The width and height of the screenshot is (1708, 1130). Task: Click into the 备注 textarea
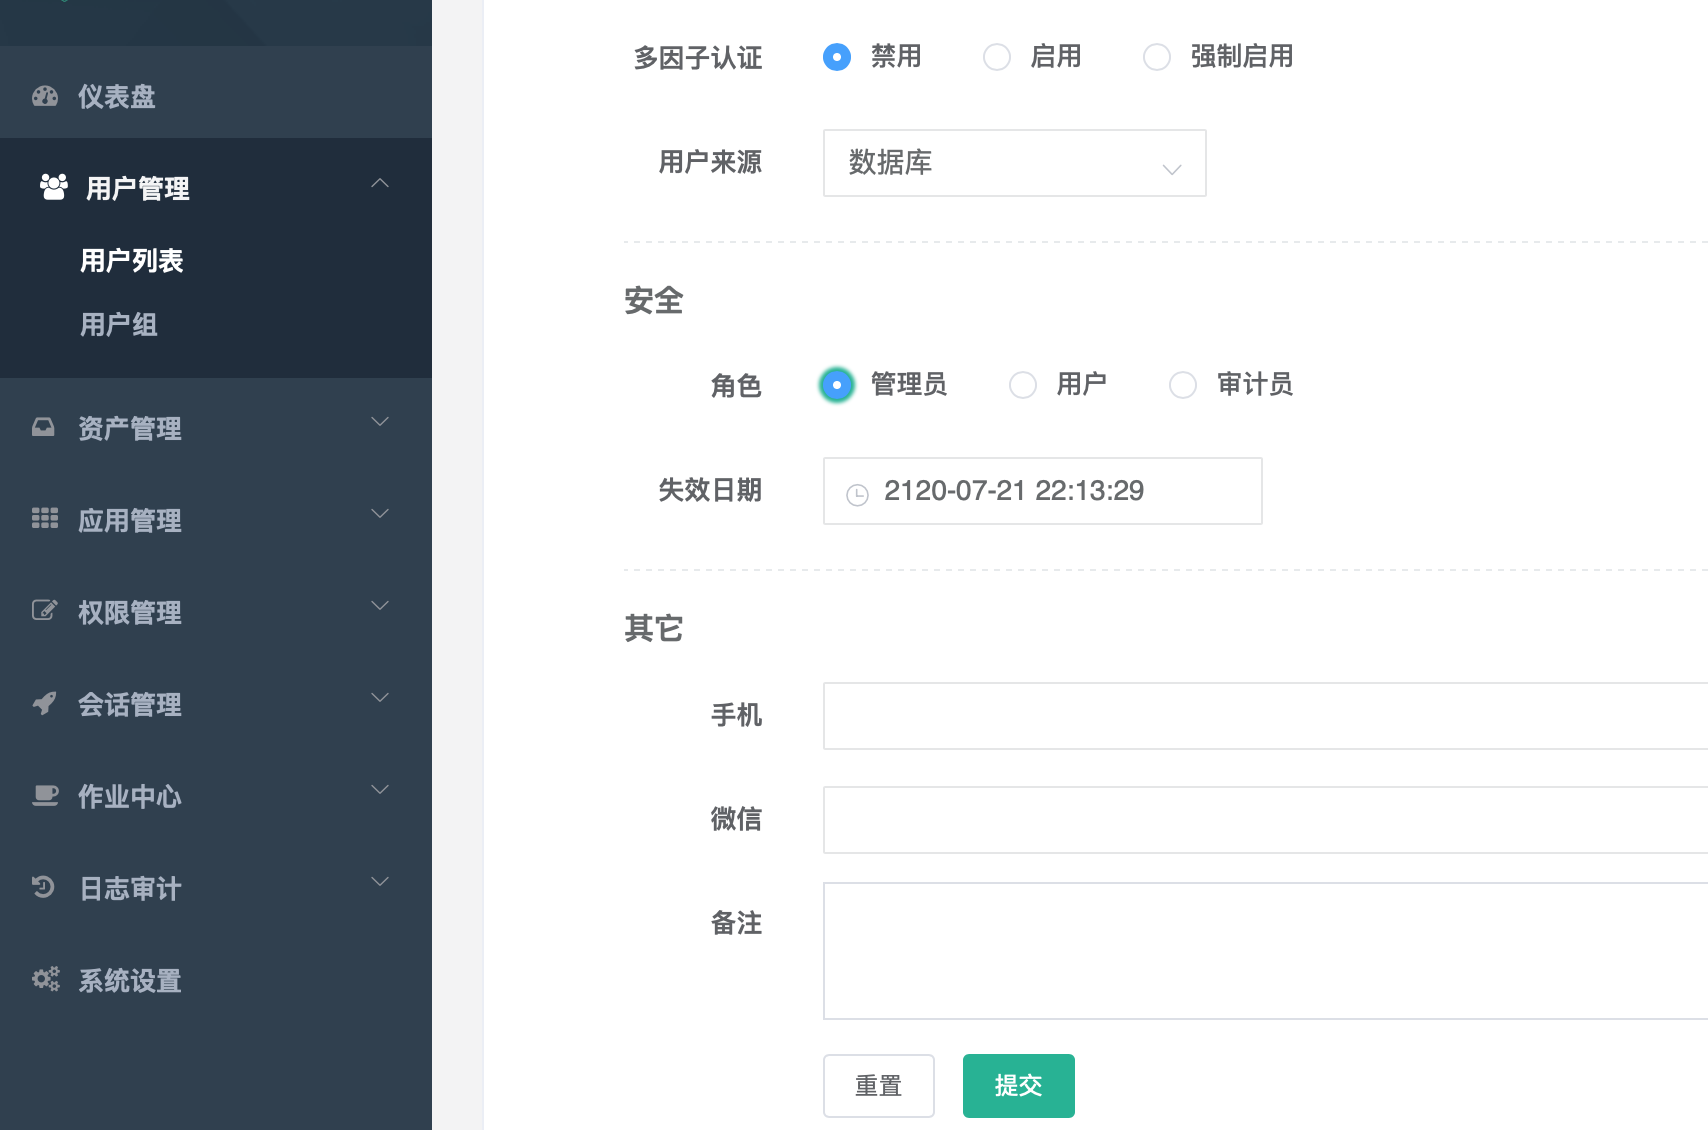pyautogui.click(x=1265, y=951)
